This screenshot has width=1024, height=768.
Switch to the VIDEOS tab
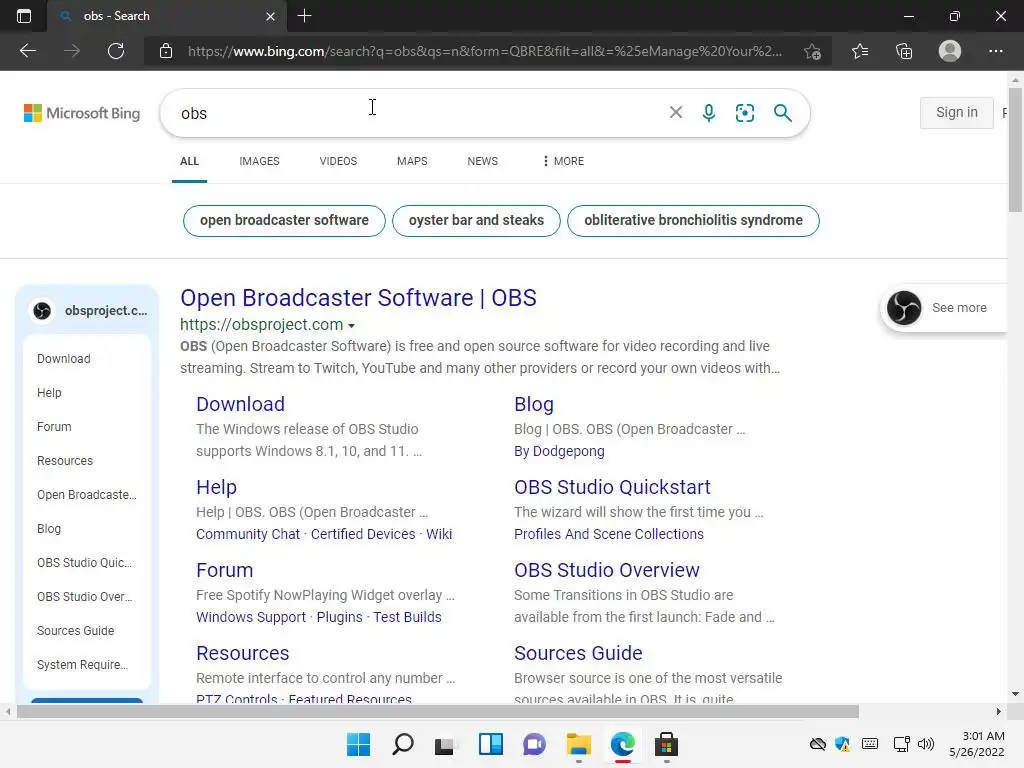click(x=338, y=161)
